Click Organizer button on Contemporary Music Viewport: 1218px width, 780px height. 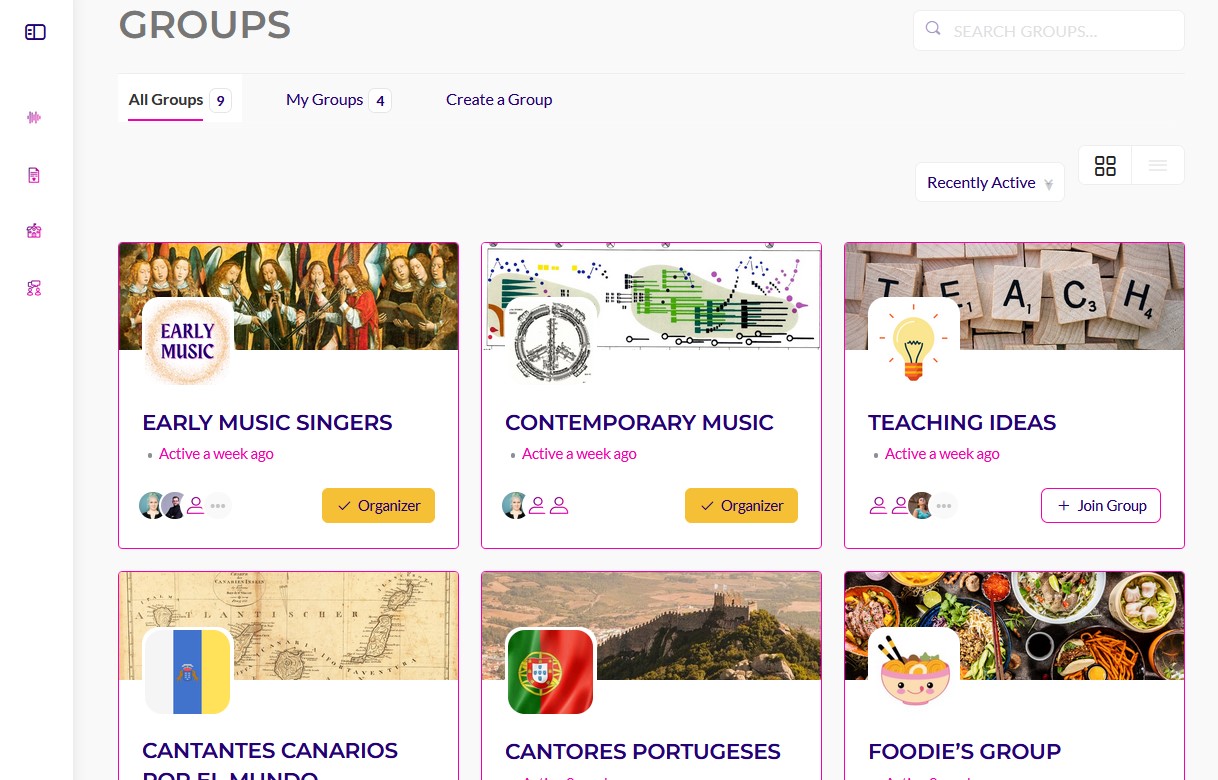(x=741, y=506)
